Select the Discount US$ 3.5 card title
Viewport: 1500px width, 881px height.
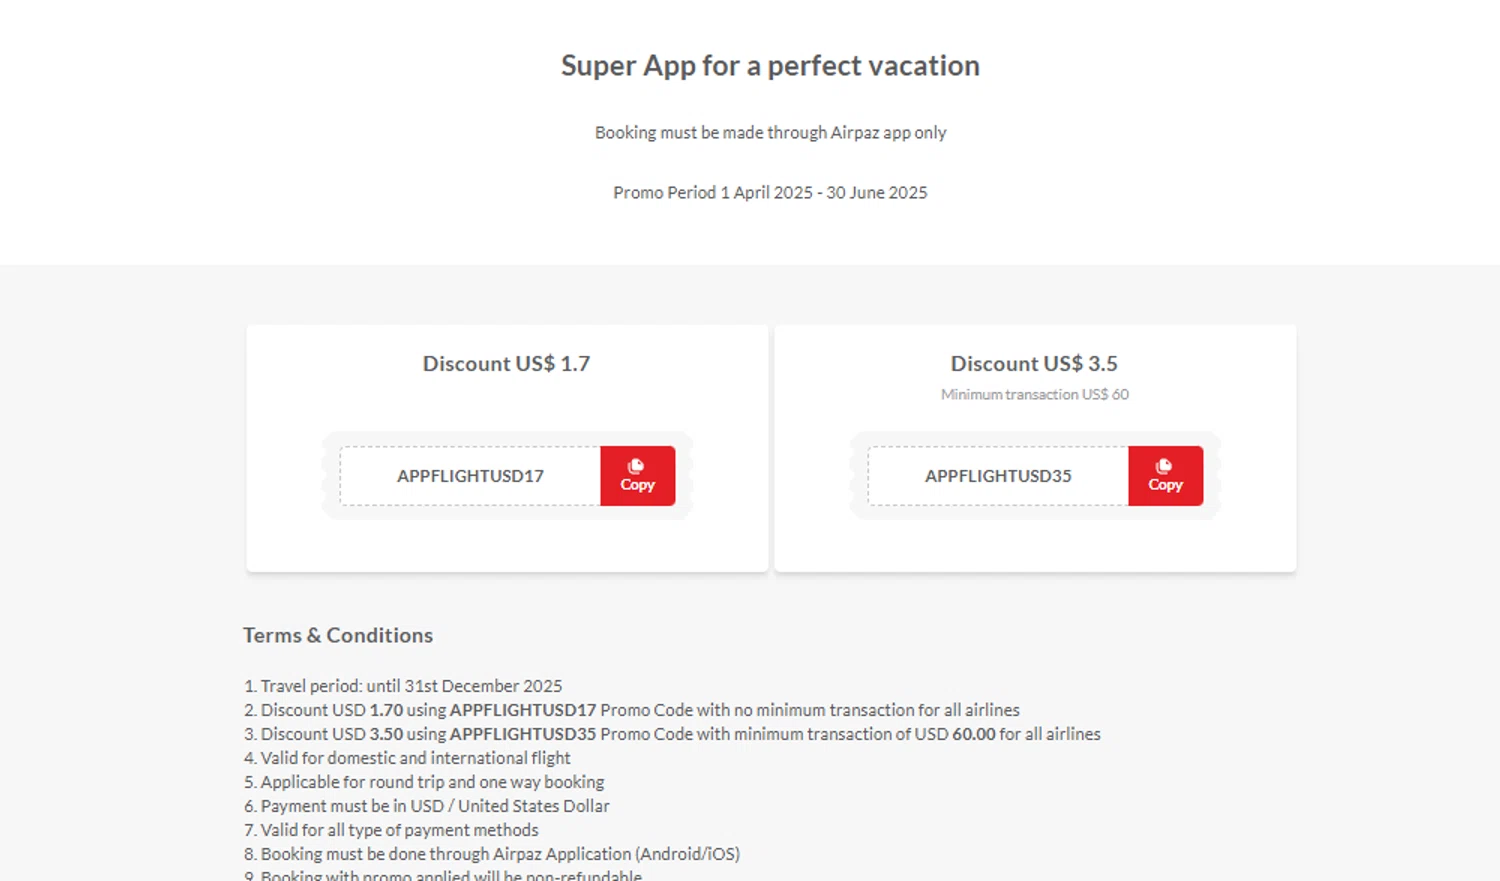coord(1034,364)
